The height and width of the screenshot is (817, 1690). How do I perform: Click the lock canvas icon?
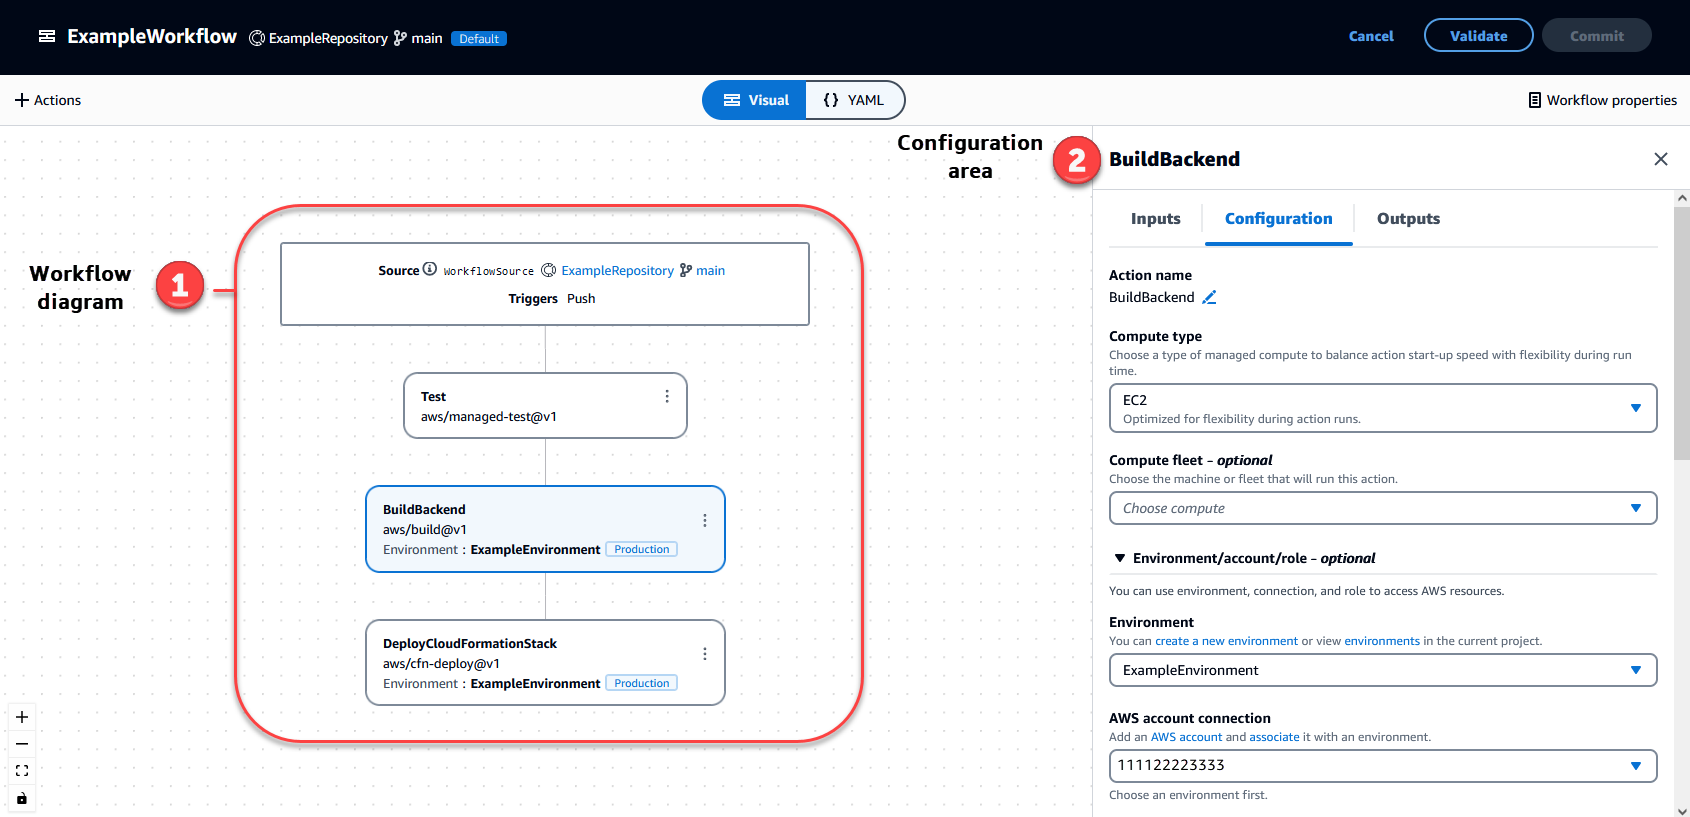coord(22,798)
